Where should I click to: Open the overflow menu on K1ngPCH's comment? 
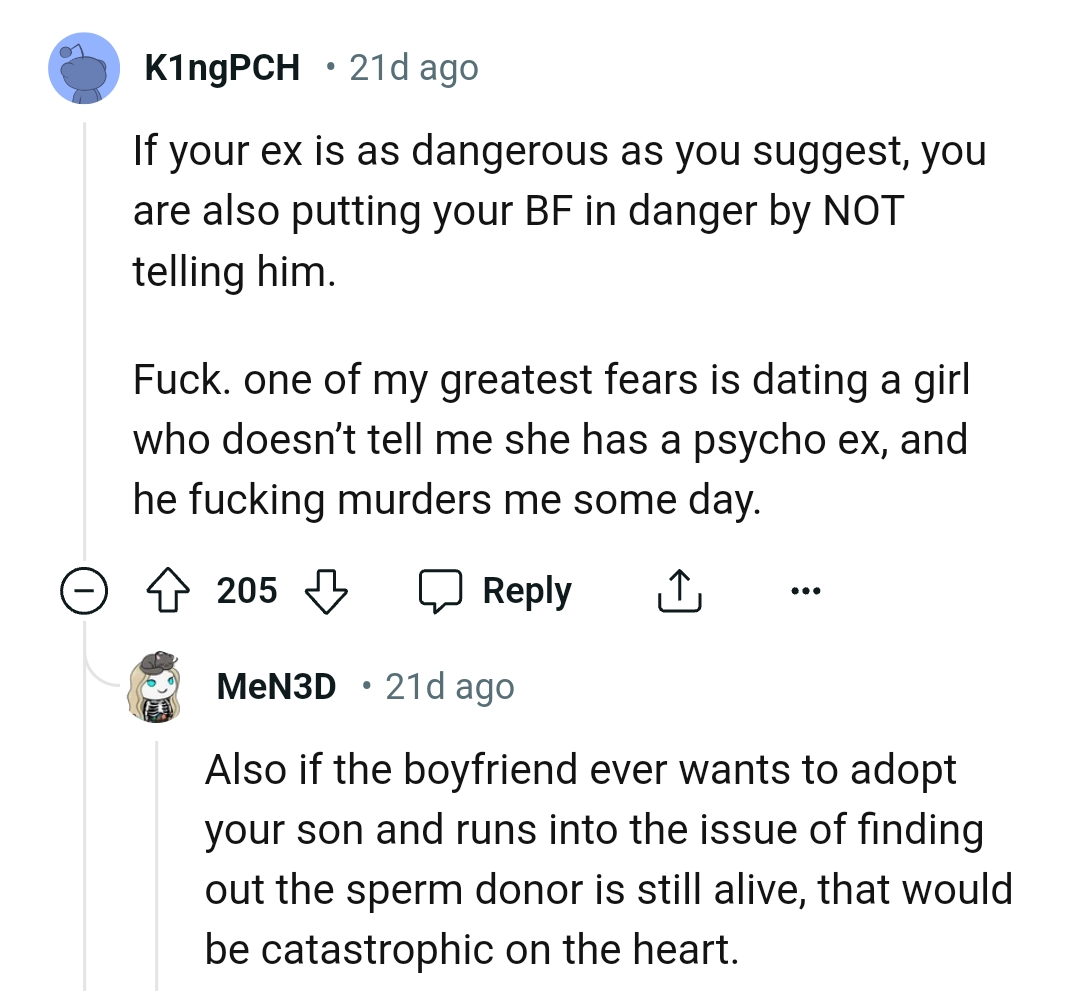click(x=806, y=590)
